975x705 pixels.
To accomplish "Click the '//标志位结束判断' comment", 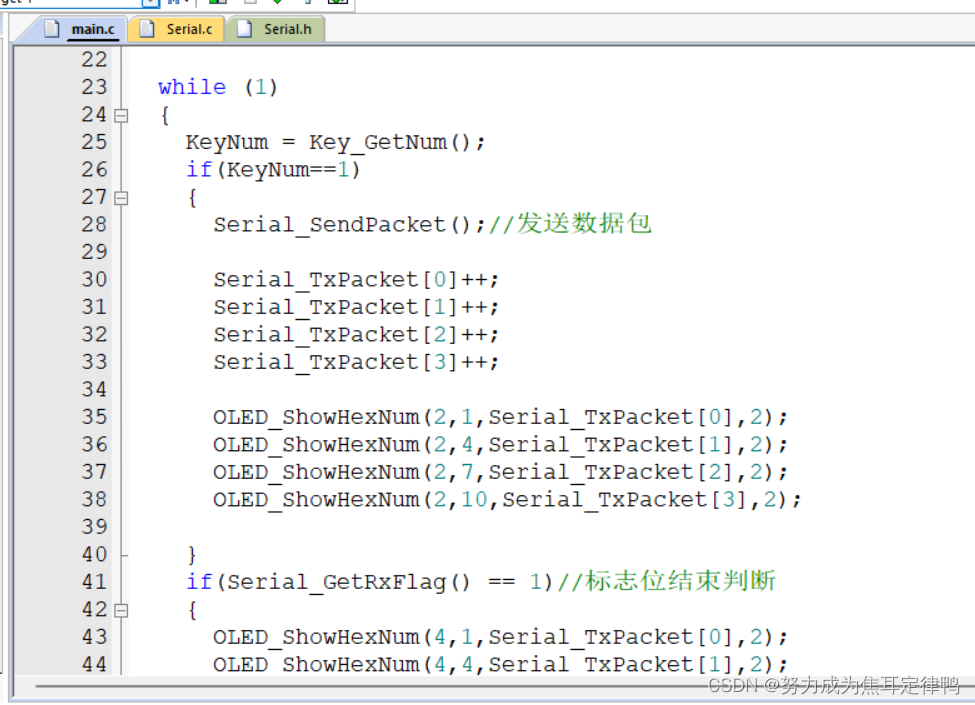I will [x=667, y=581].
